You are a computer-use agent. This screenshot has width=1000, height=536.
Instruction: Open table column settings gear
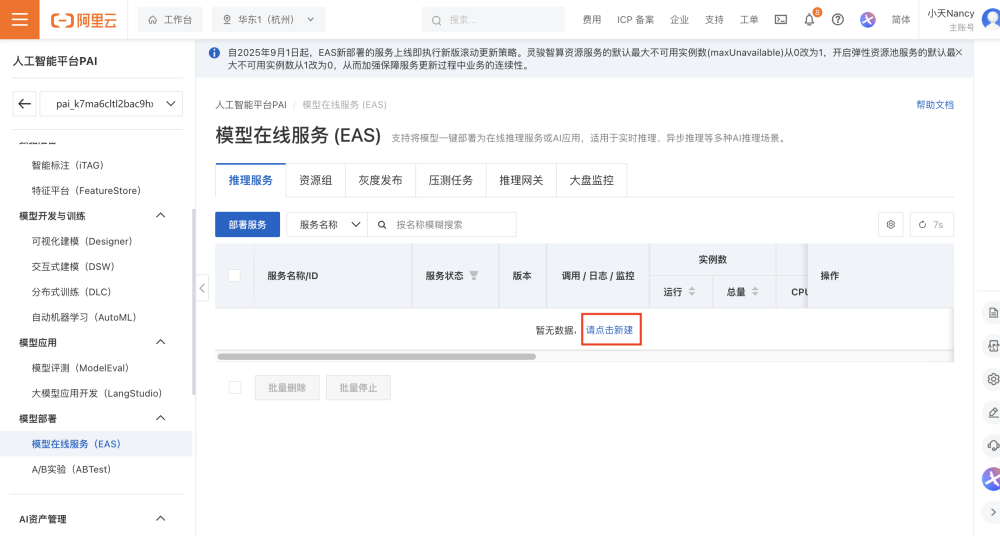(x=890, y=225)
